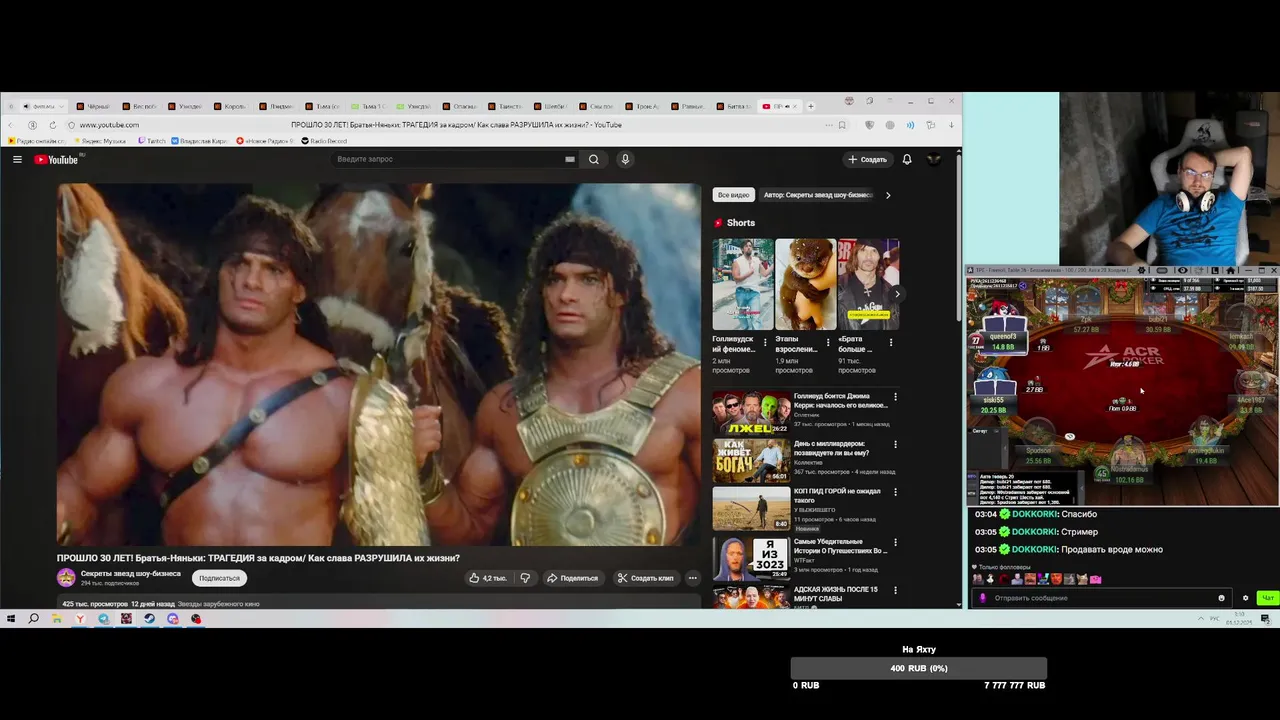Image resolution: width=1280 pixels, height=720 pixels.
Task: Open Steam from the taskbar
Action: [x=149, y=619]
